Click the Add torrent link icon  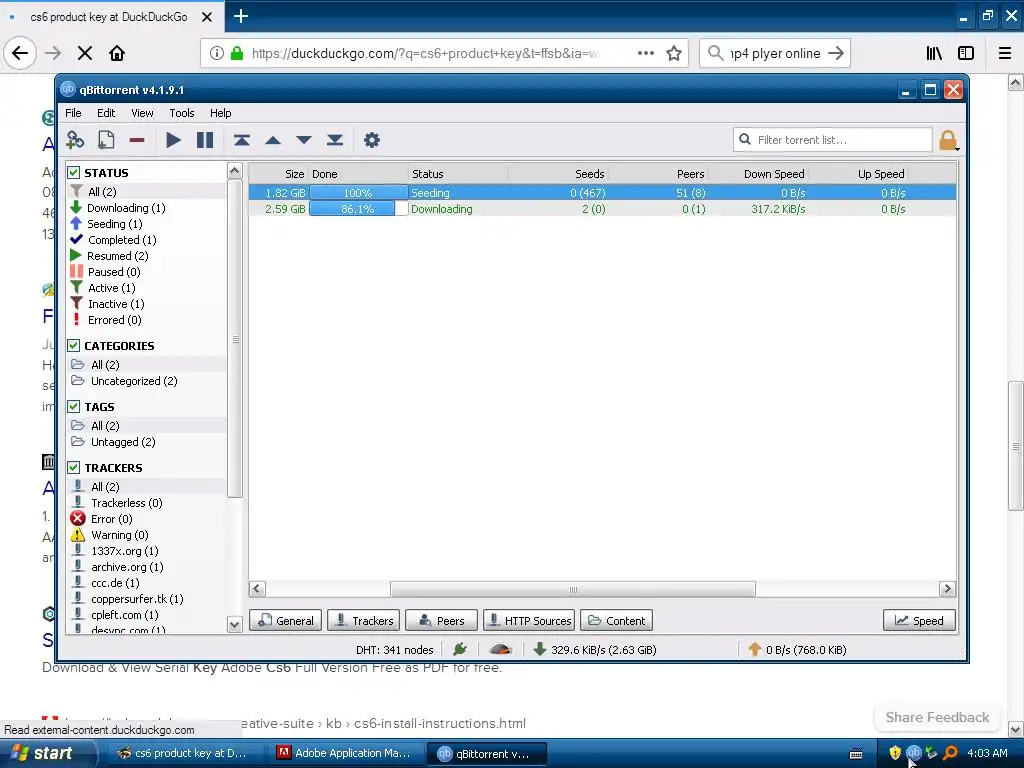(75, 140)
